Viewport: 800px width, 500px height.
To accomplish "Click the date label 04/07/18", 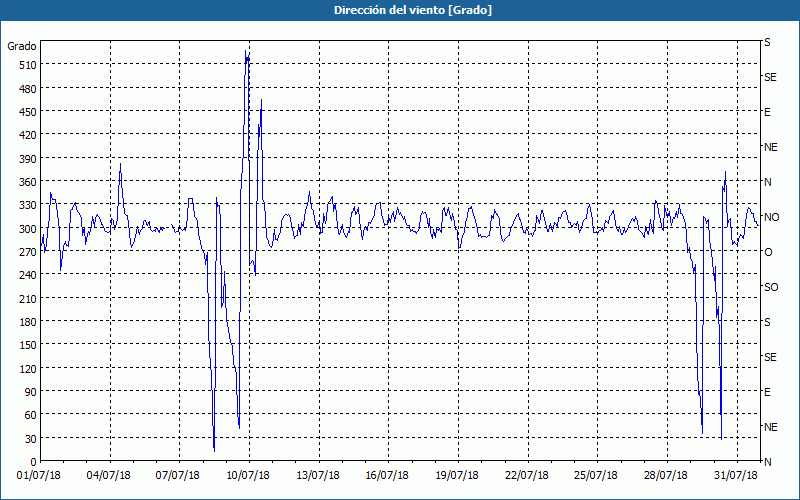I will coord(108,476).
